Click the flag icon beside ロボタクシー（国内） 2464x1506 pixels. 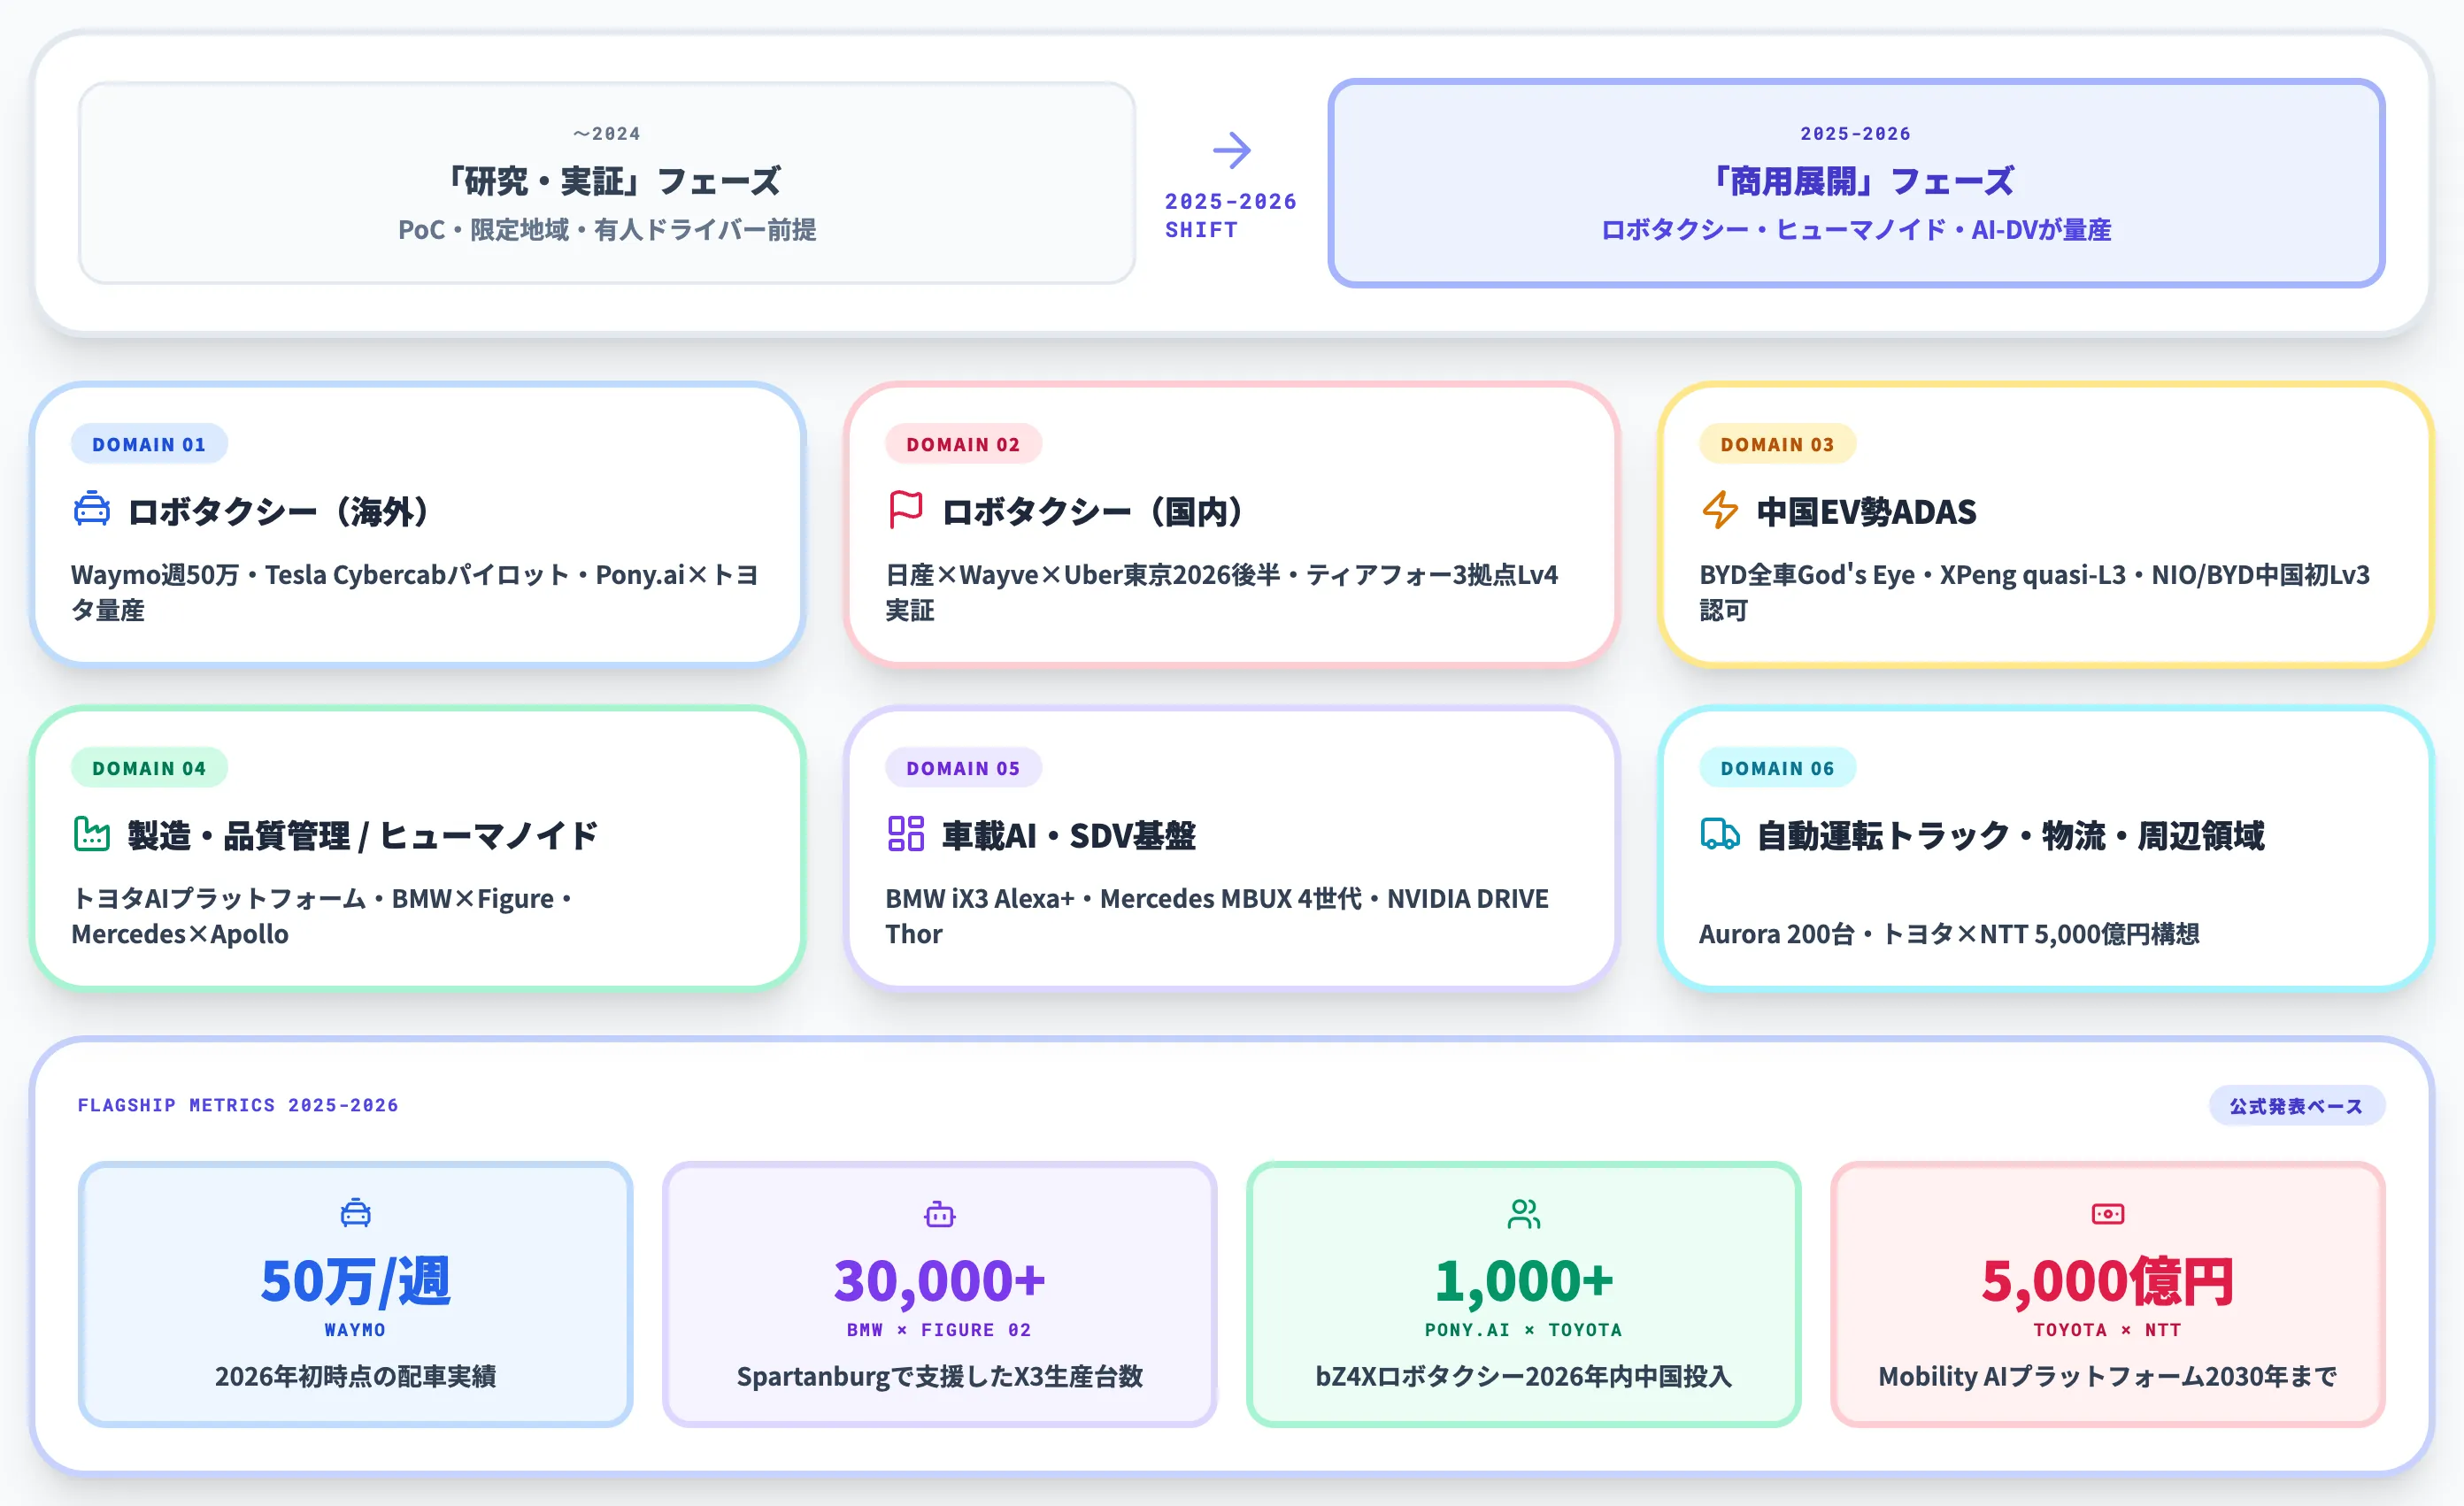pyautogui.click(x=906, y=509)
